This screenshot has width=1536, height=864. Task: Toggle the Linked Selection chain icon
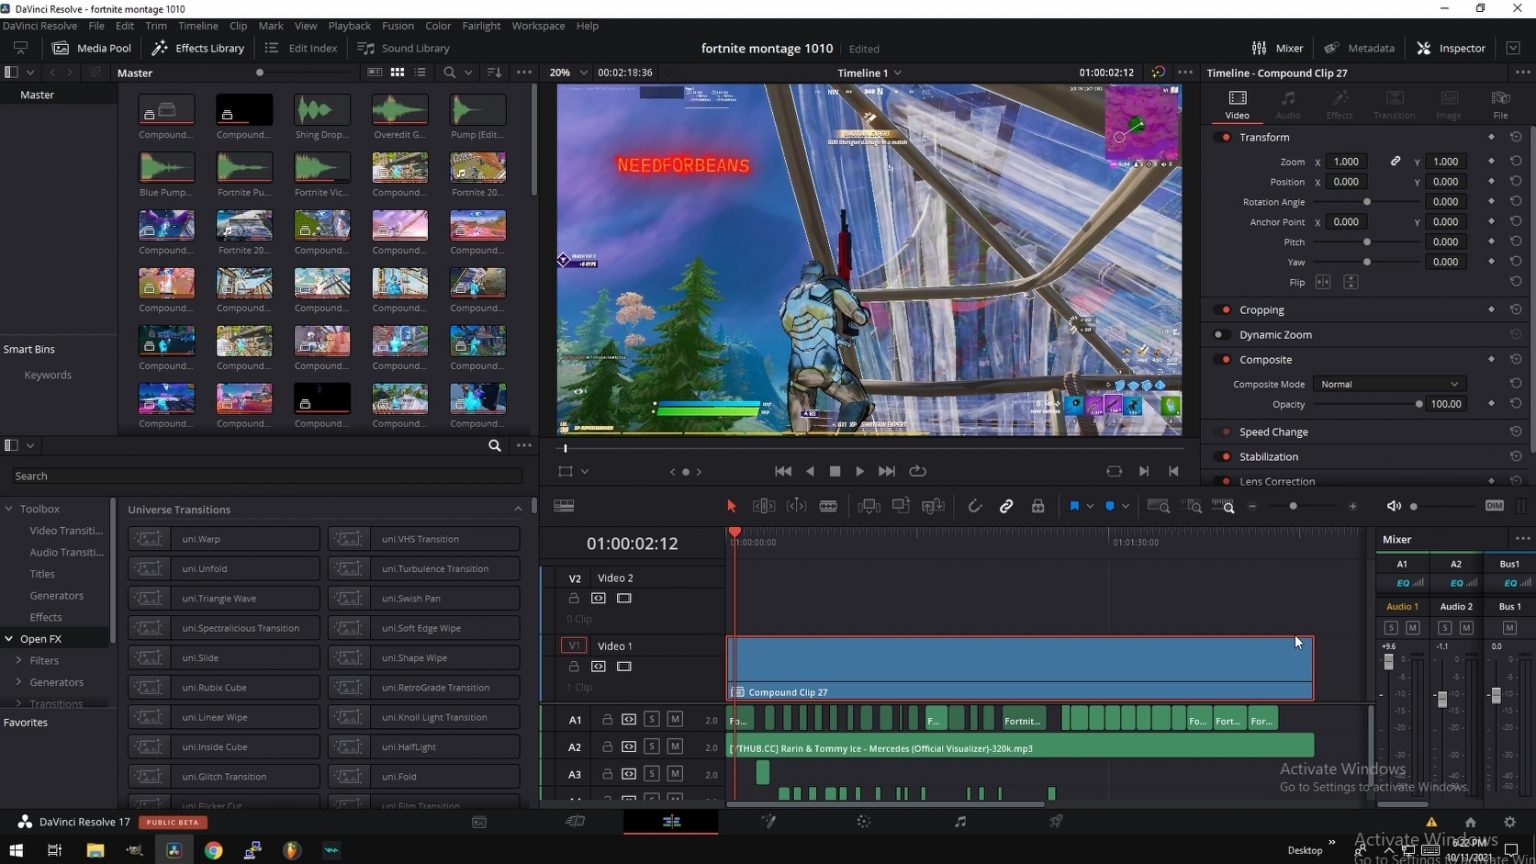1006,506
